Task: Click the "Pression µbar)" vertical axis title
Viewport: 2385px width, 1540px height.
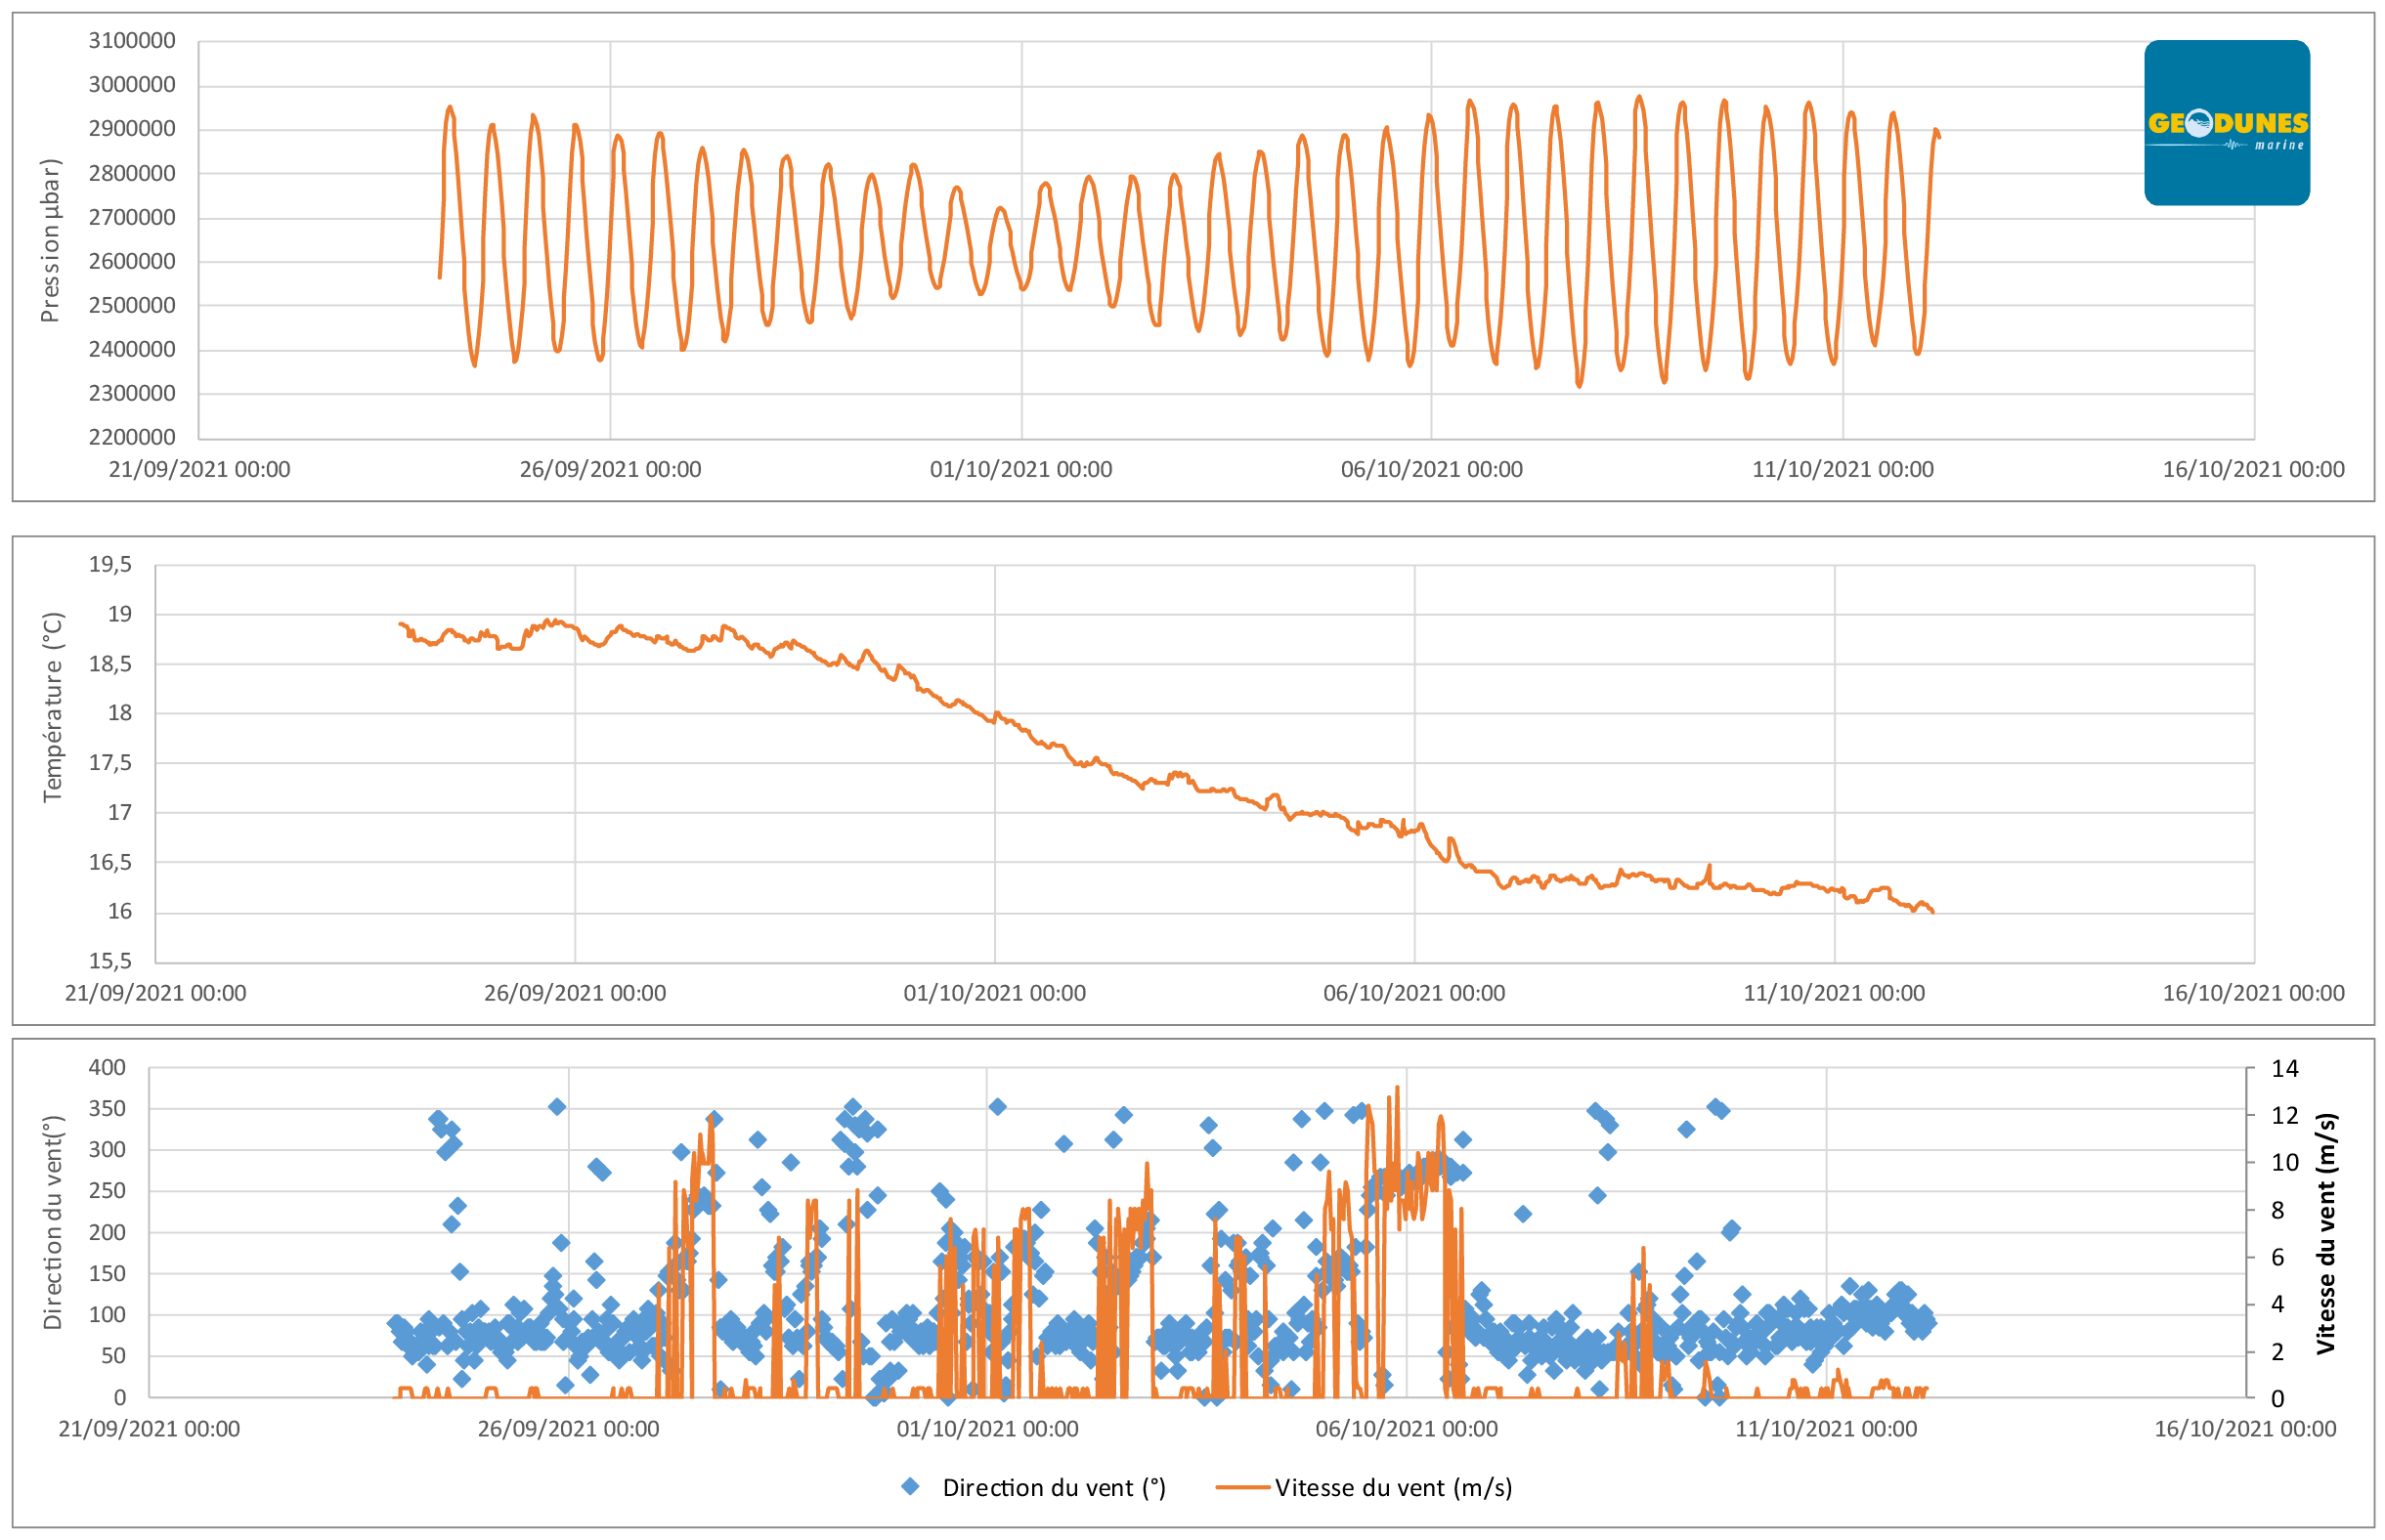Action: (x=50, y=240)
